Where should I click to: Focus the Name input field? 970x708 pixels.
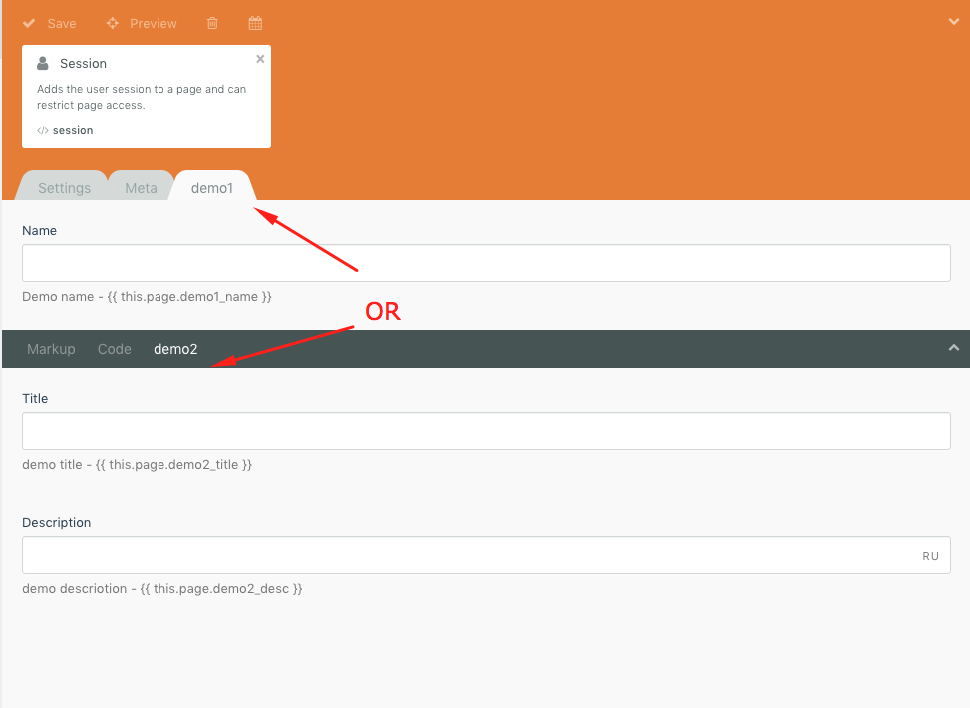(486, 263)
